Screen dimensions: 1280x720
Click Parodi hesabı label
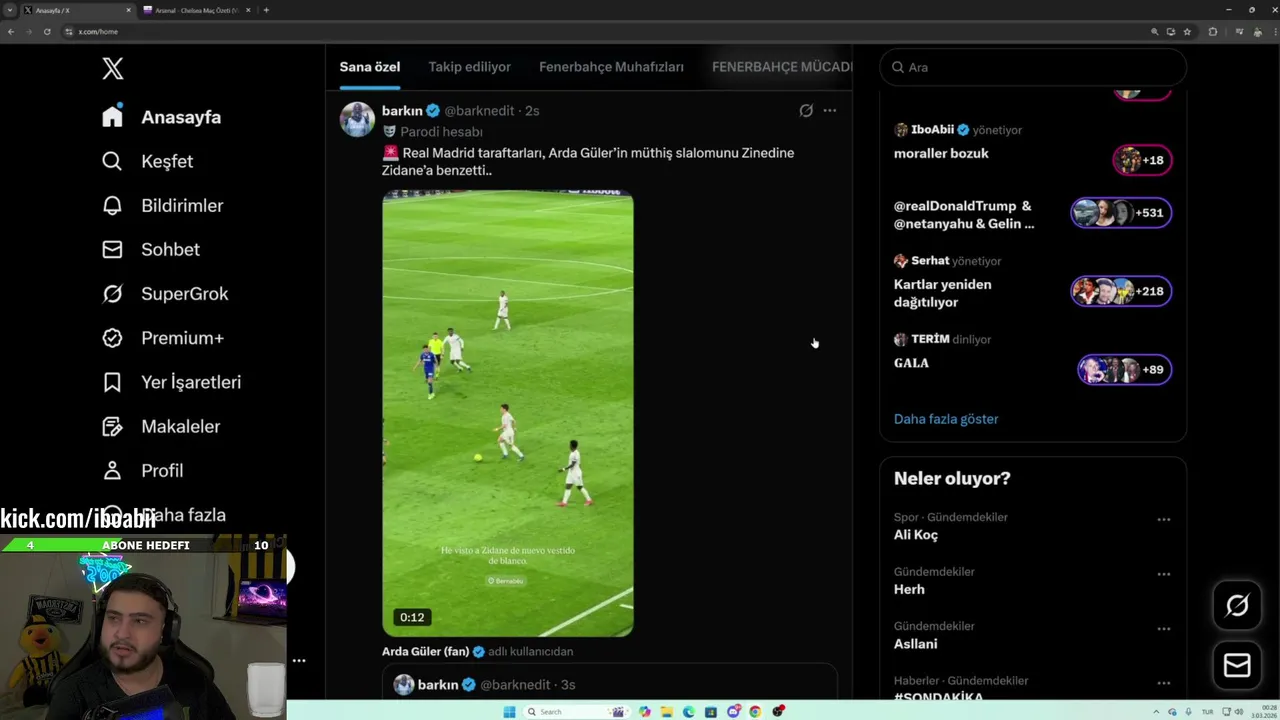(x=441, y=131)
